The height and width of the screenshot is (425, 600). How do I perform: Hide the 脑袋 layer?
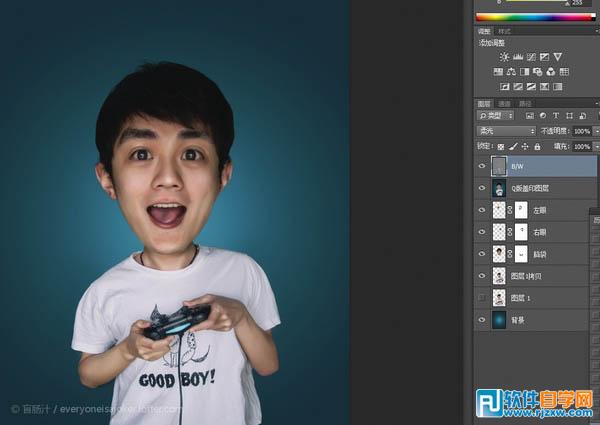482,254
